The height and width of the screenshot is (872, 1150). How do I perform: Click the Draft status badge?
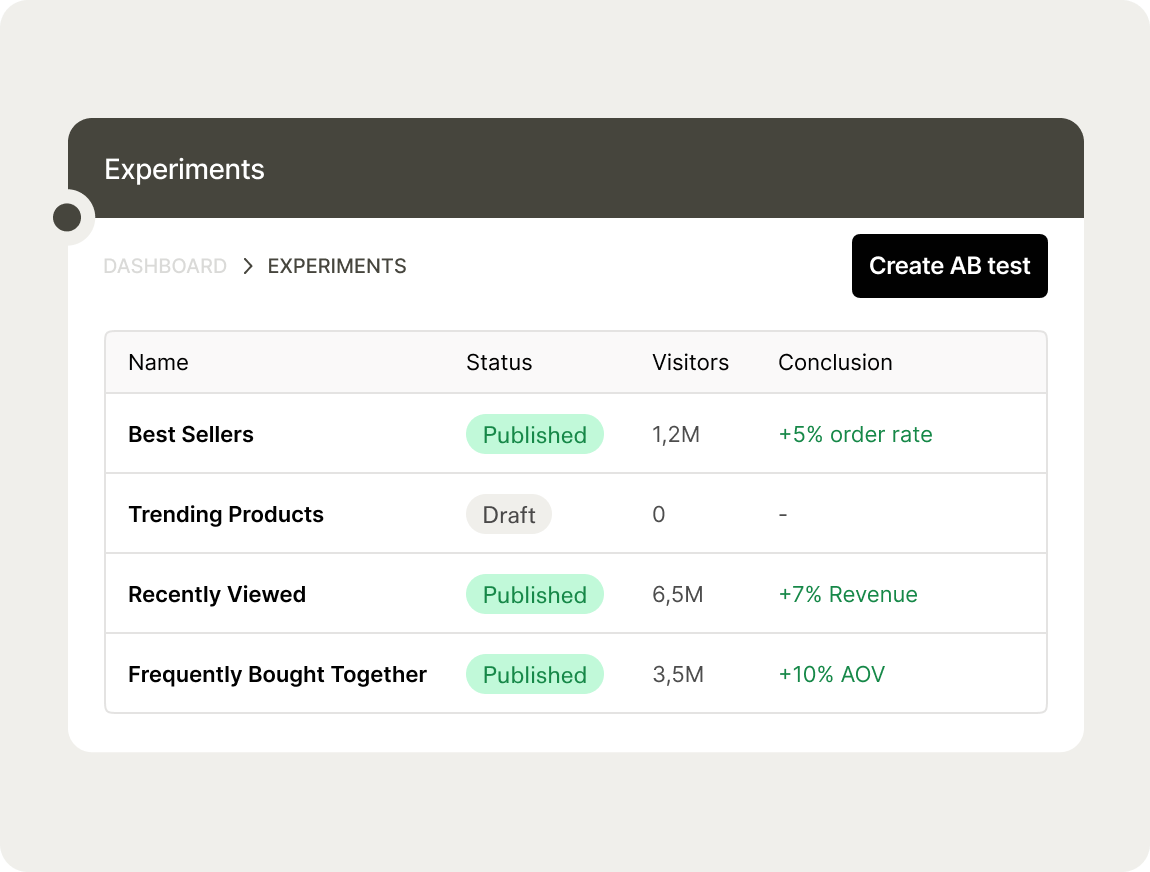coord(509,515)
